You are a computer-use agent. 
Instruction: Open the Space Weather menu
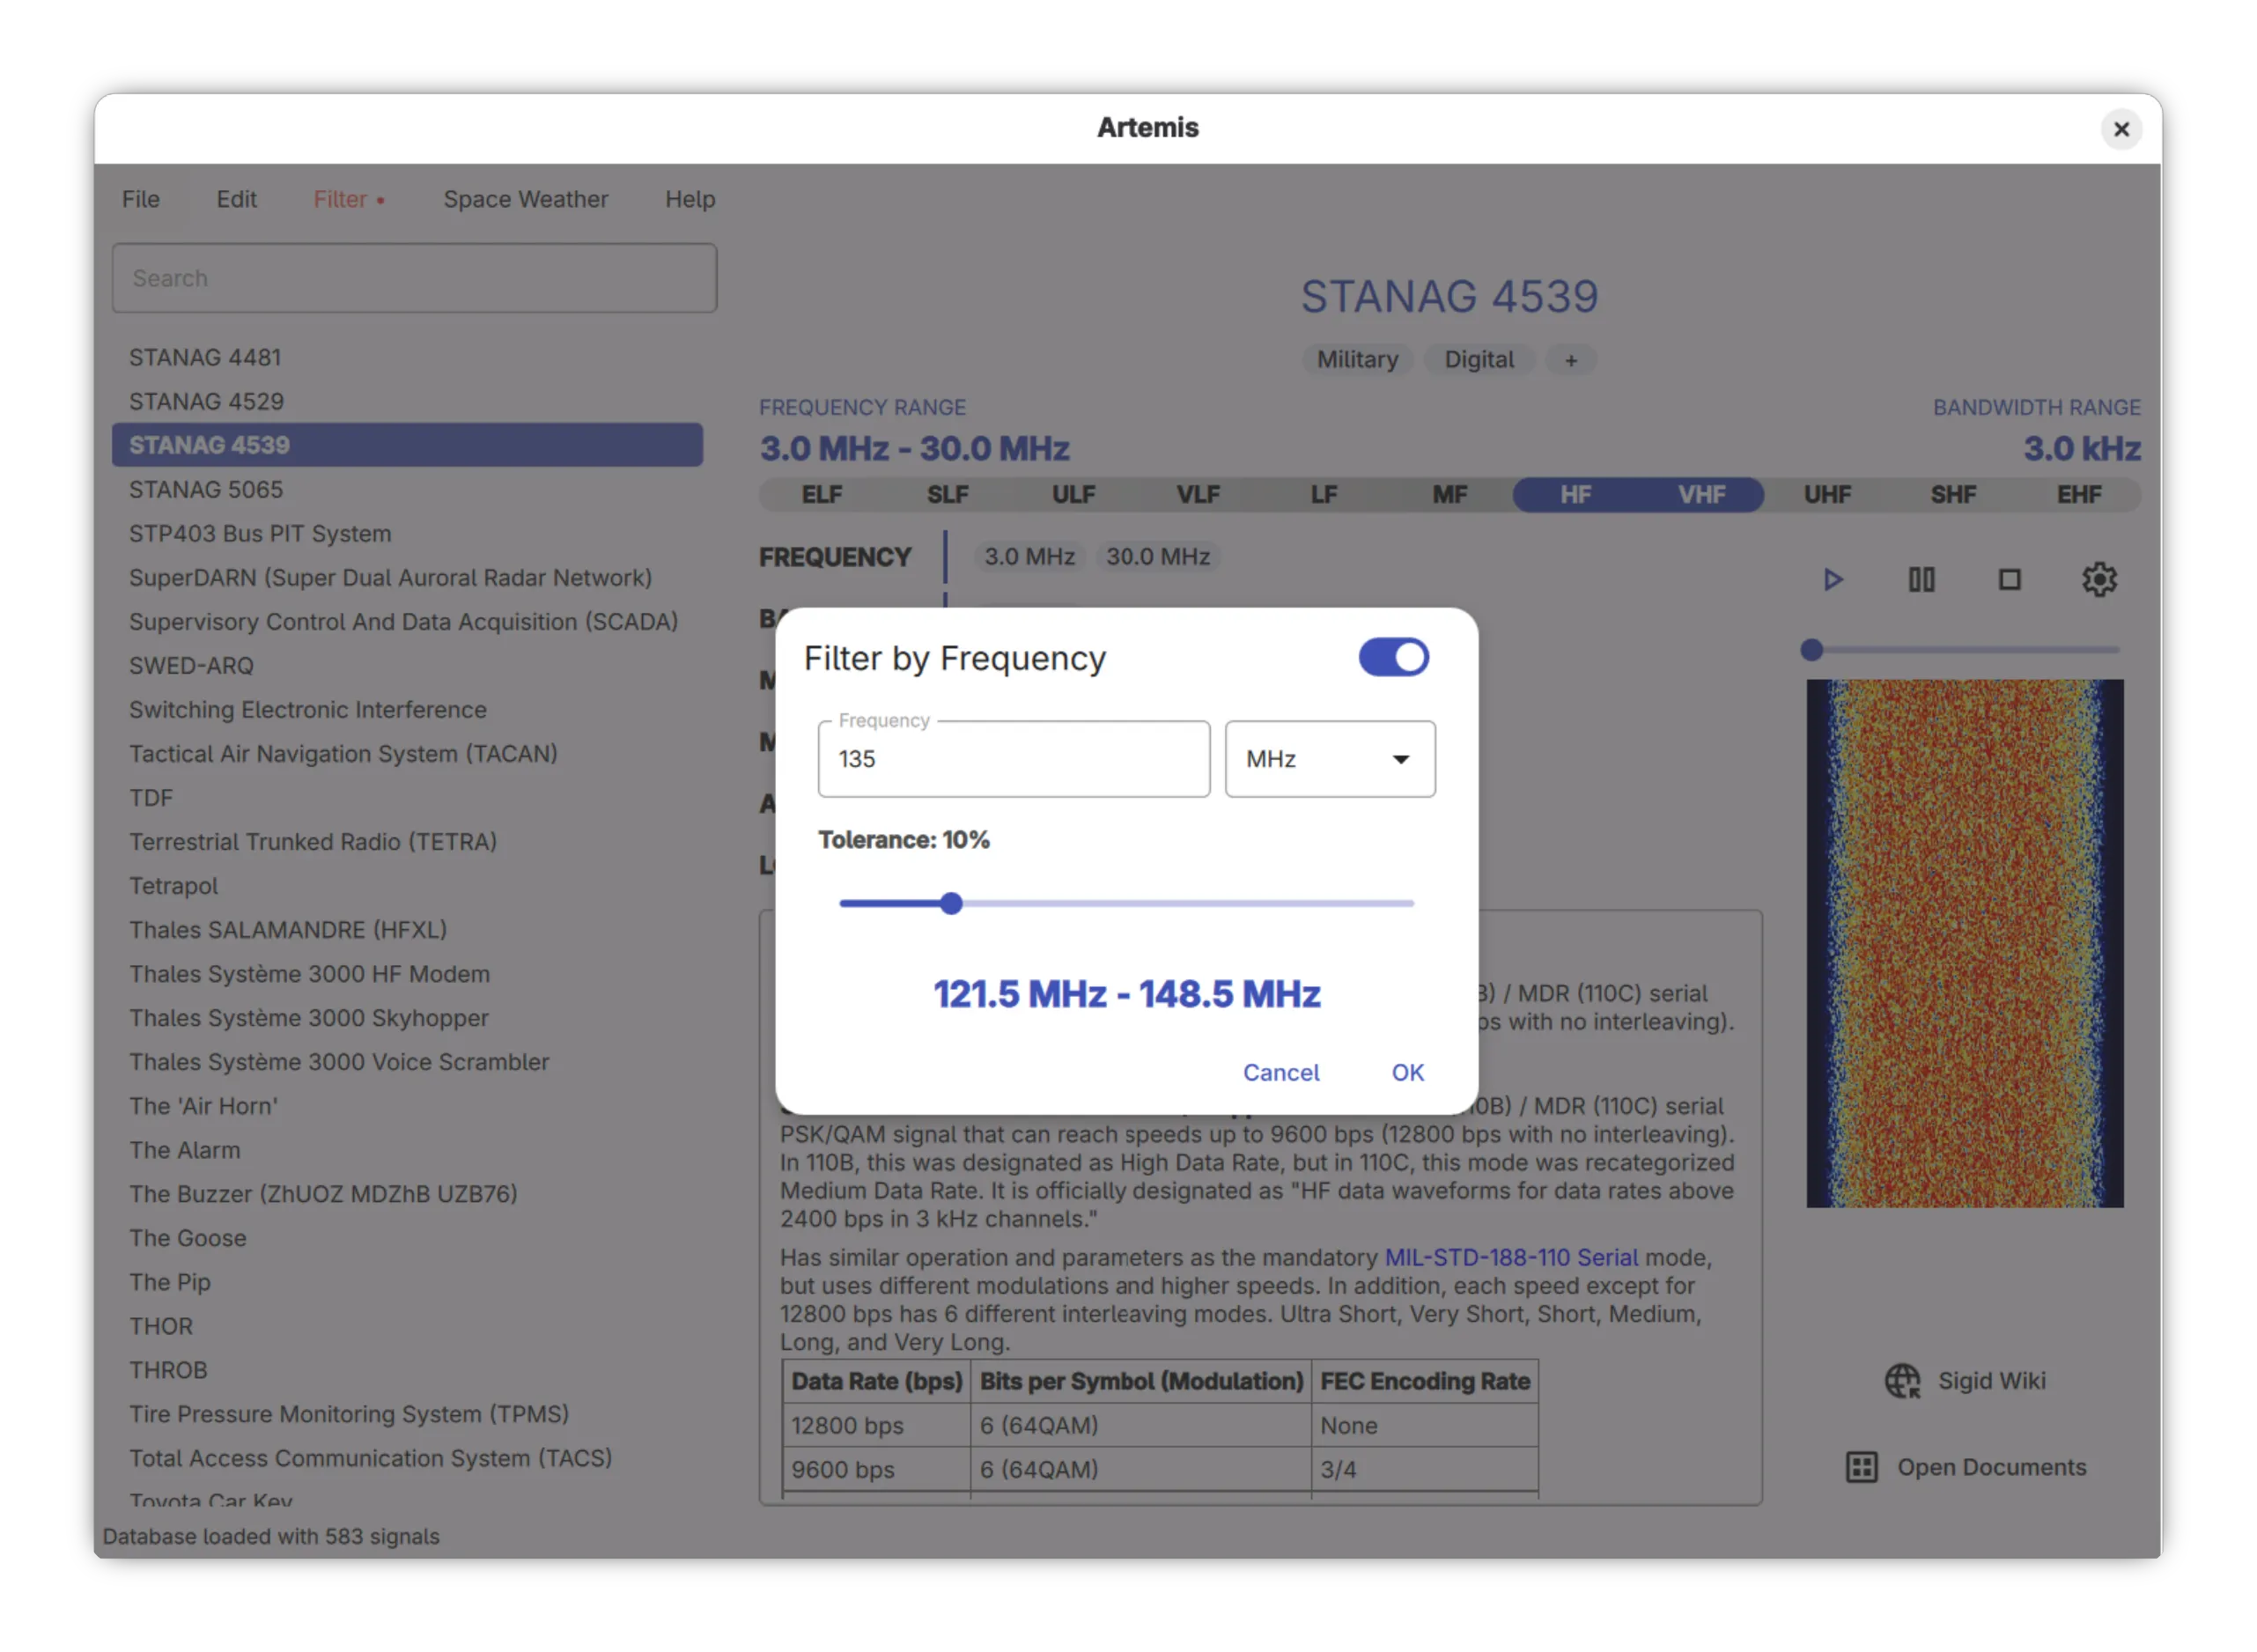pyautogui.click(x=526, y=199)
